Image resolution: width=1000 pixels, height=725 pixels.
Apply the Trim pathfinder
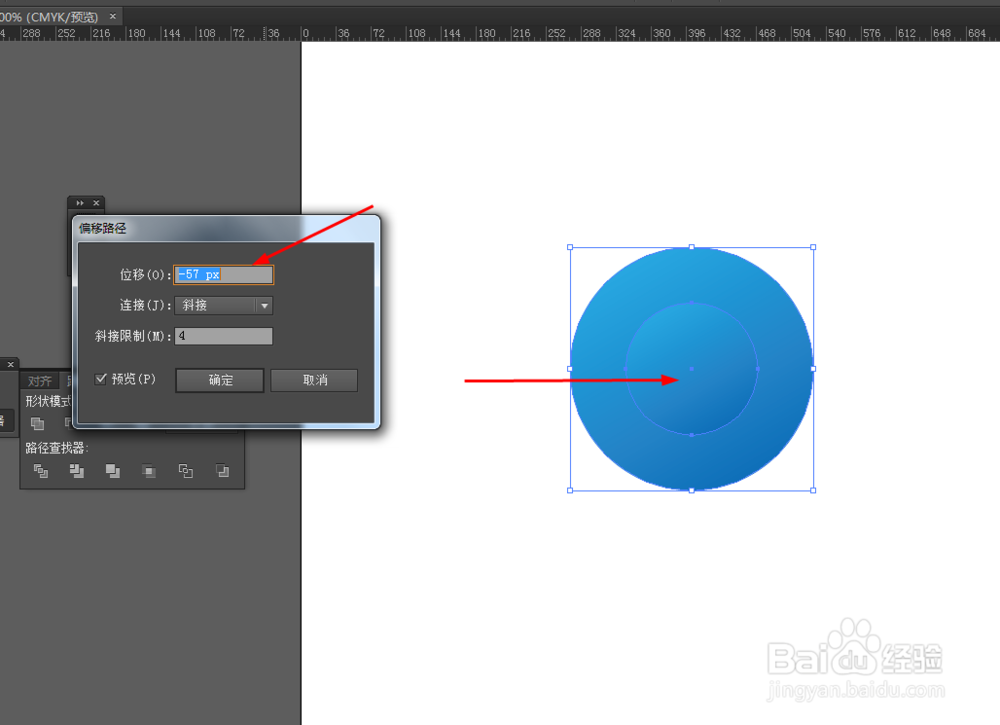pyautogui.click(x=77, y=471)
